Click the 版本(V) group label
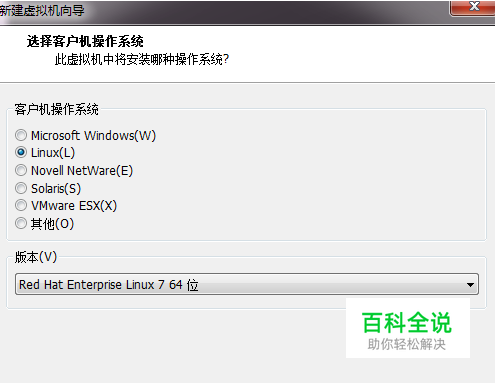The height and width of the screenshot is (383, 495). [x=36, y=257]
